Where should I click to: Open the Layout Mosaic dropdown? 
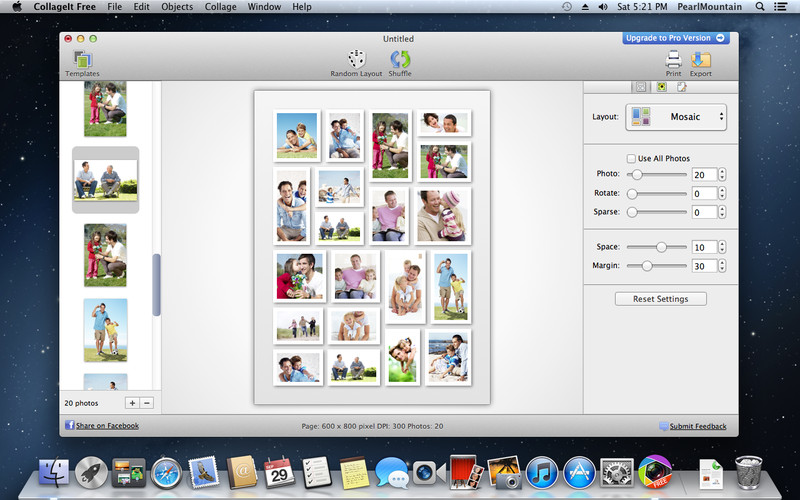(676, 117)
